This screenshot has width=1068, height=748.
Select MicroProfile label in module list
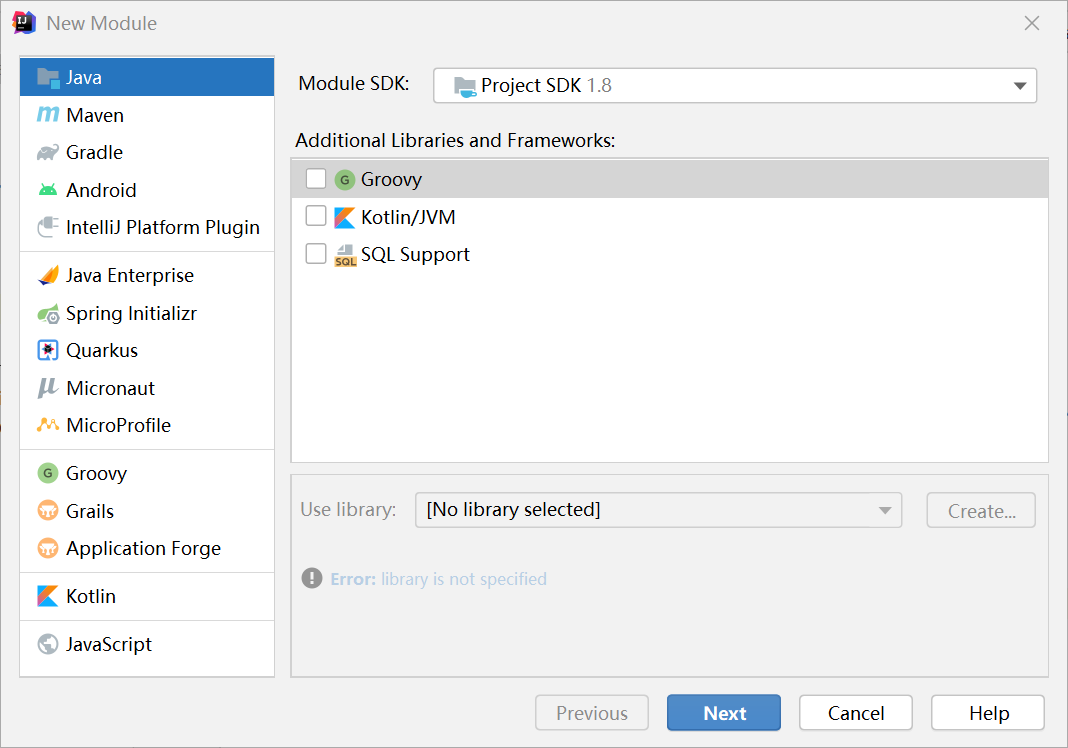pyautogui.click(x=119, y=425)
